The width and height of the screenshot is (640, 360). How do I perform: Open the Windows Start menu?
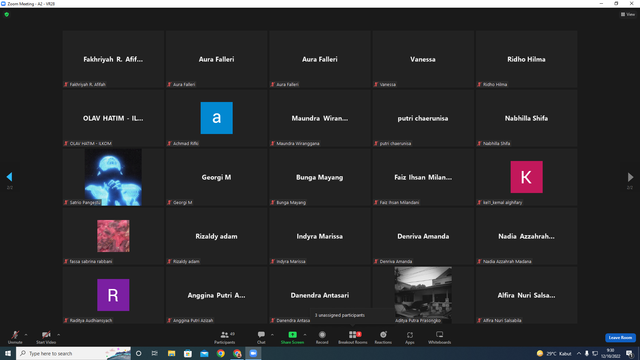(x=8, y=353)
